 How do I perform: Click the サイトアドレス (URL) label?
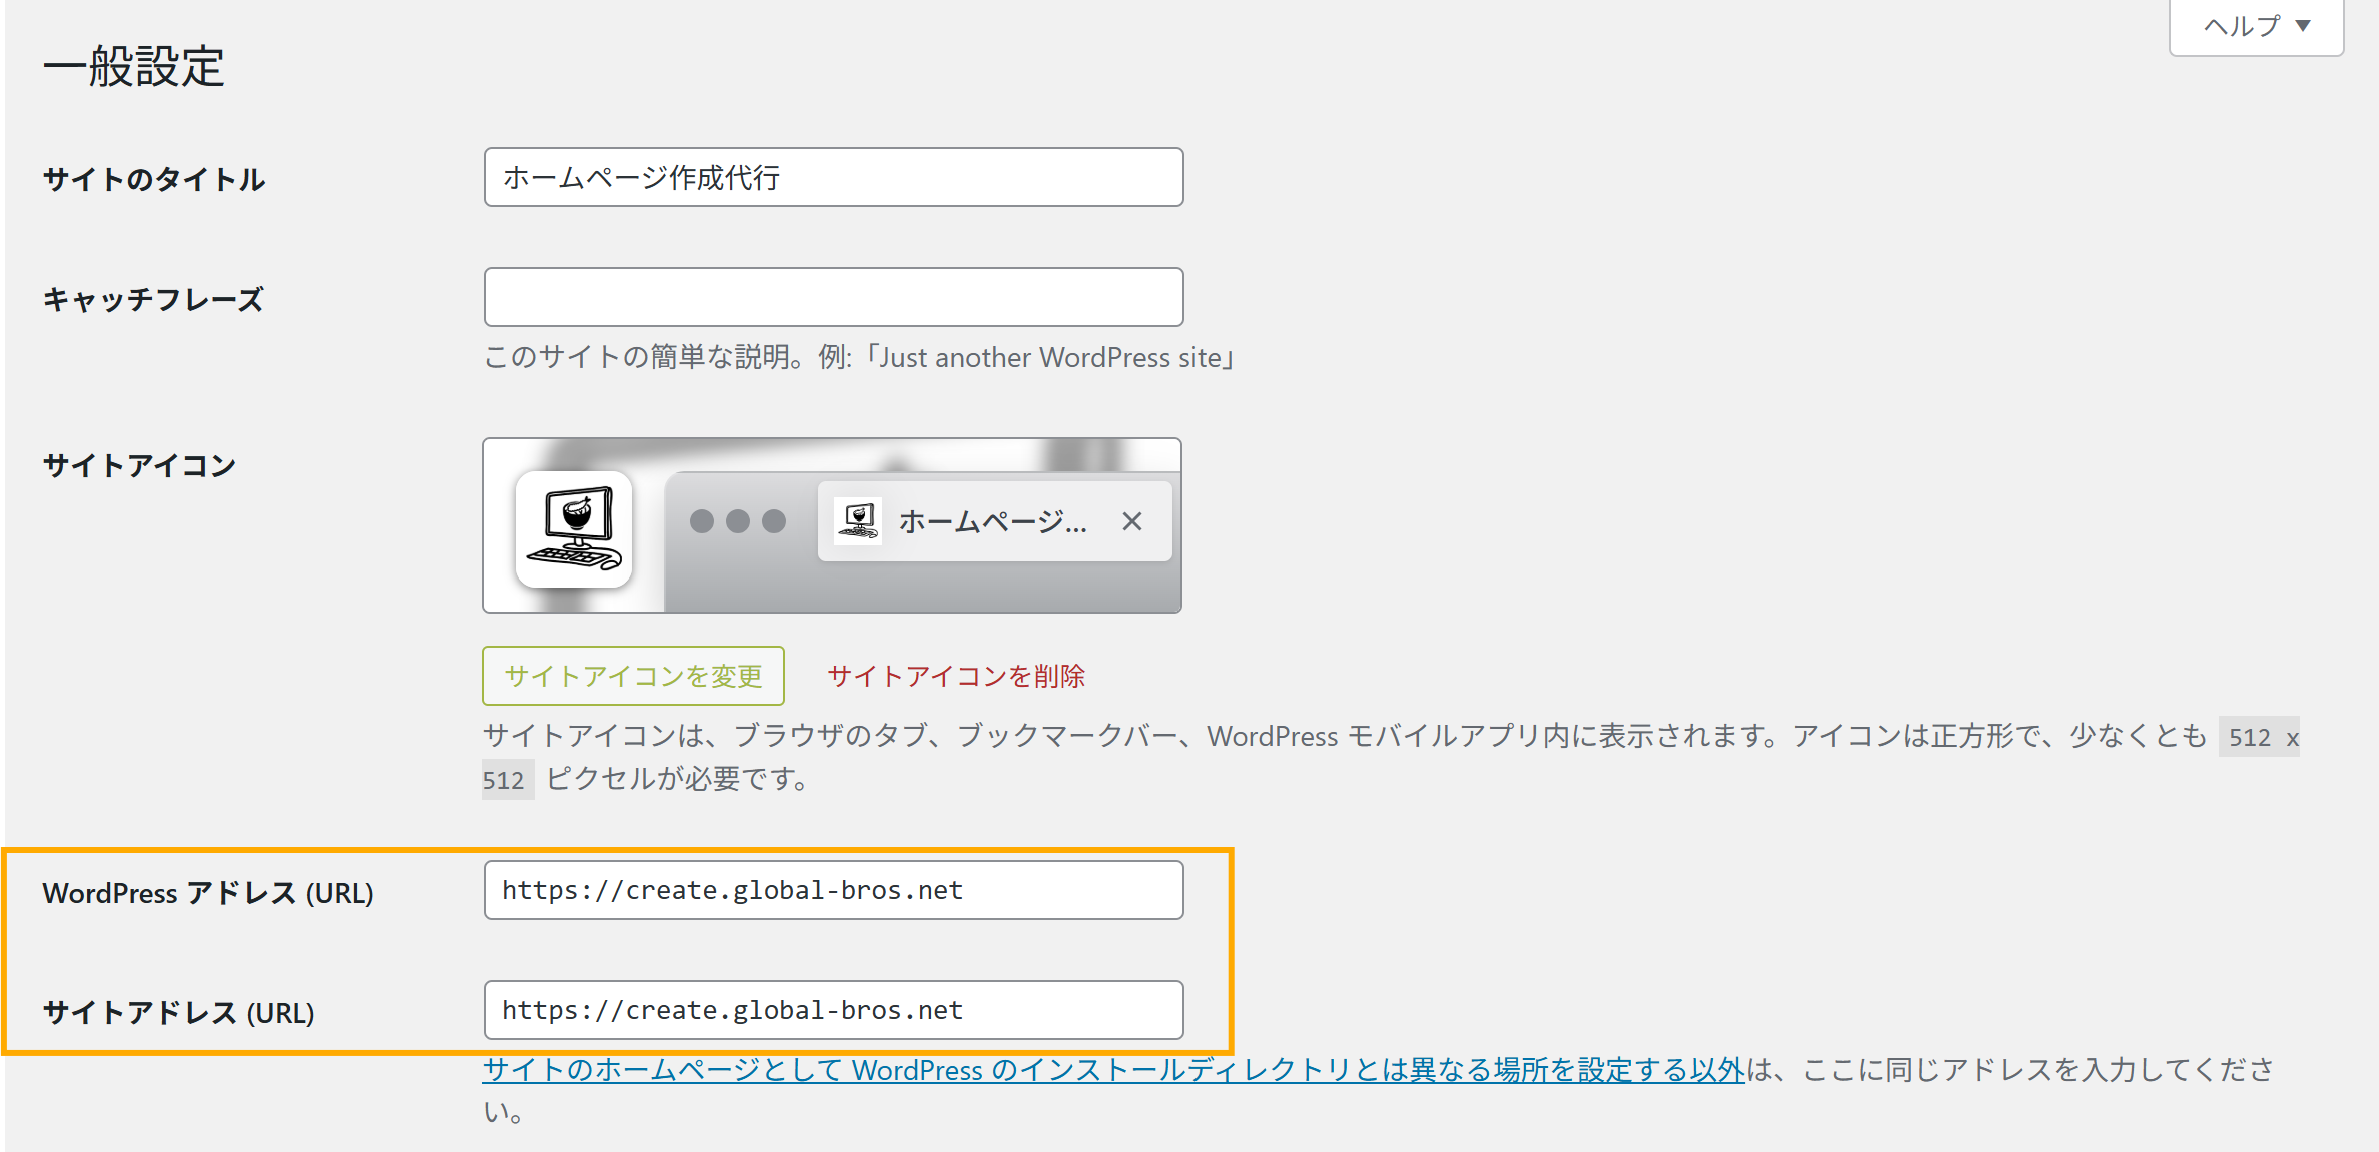point(178,1013)
